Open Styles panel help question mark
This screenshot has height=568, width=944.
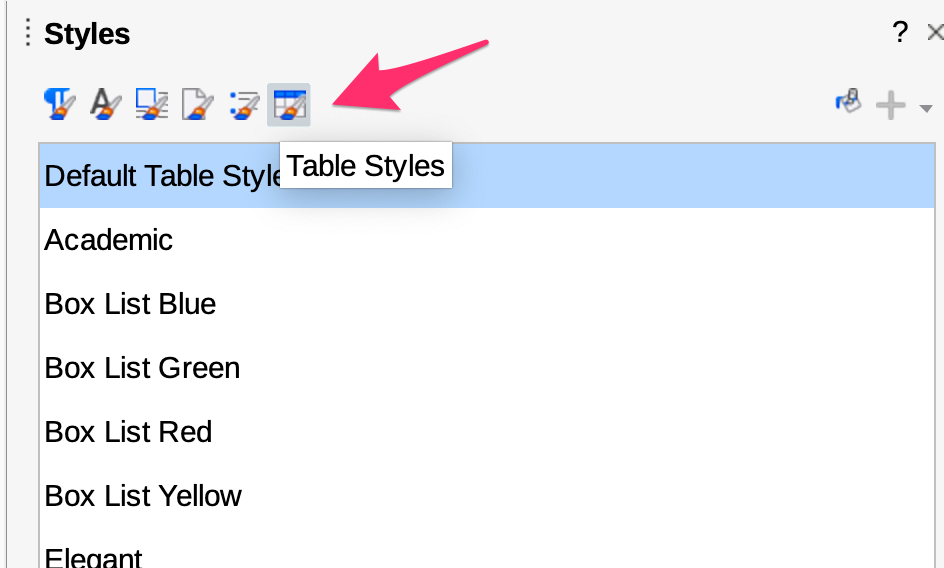(900, 33)
